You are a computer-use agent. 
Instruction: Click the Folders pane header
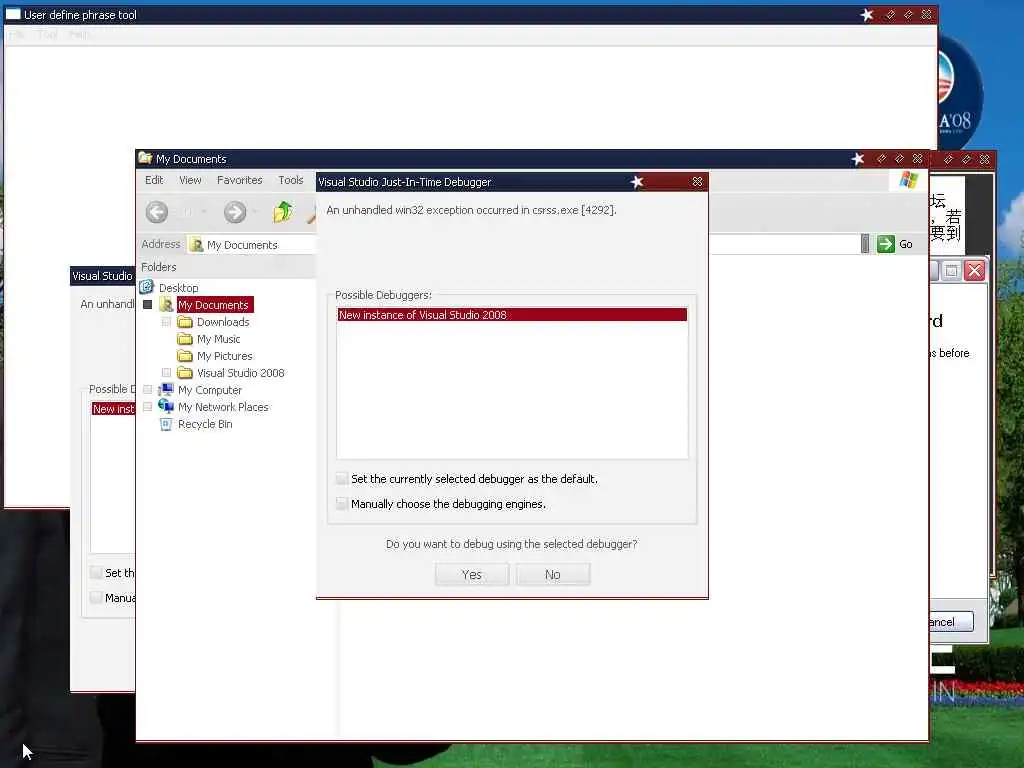click(x=225, y=267)
